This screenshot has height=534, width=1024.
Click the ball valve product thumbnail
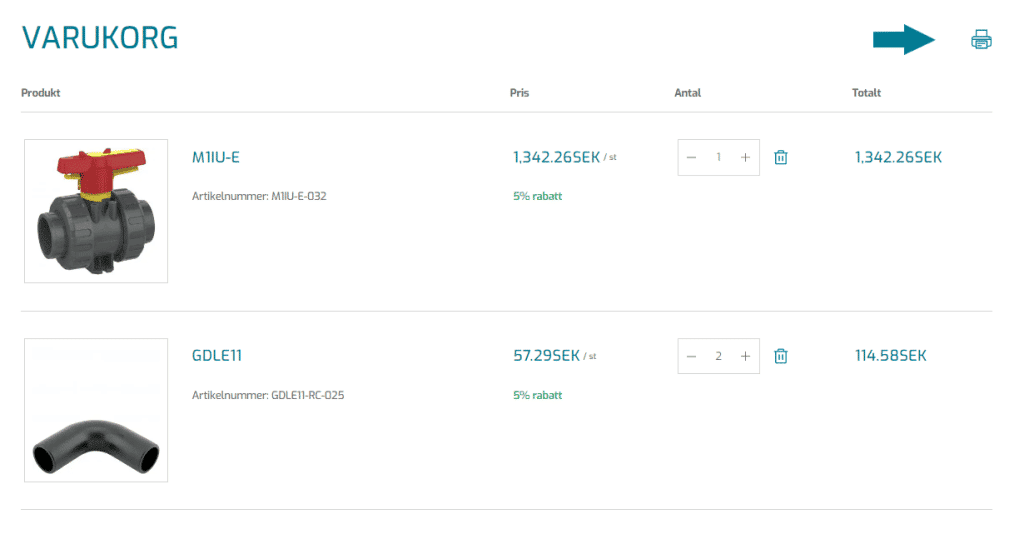(96, 211)
